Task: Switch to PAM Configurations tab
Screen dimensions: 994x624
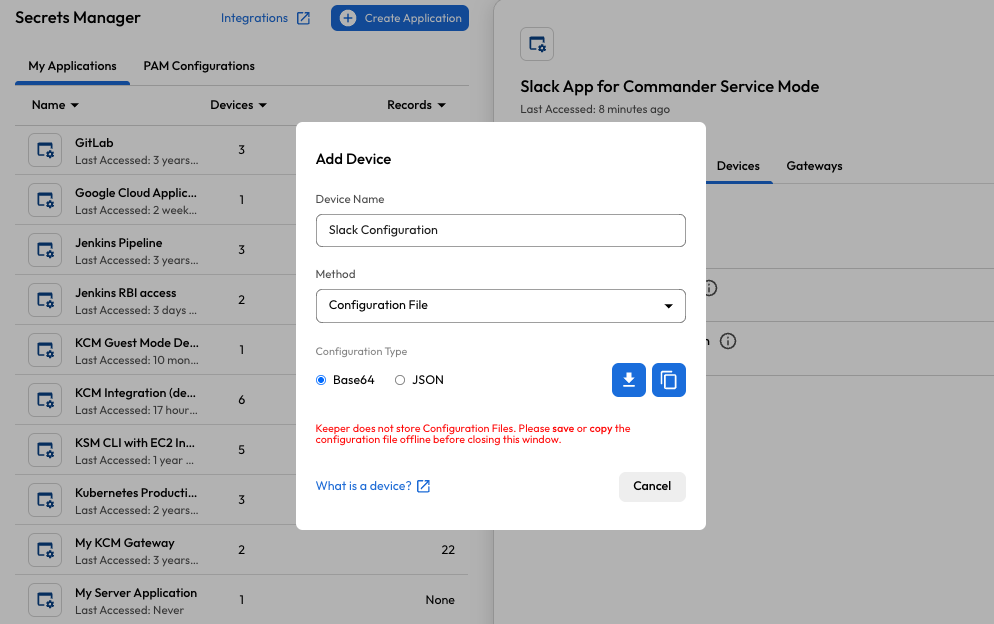Action: coord(199,66)
